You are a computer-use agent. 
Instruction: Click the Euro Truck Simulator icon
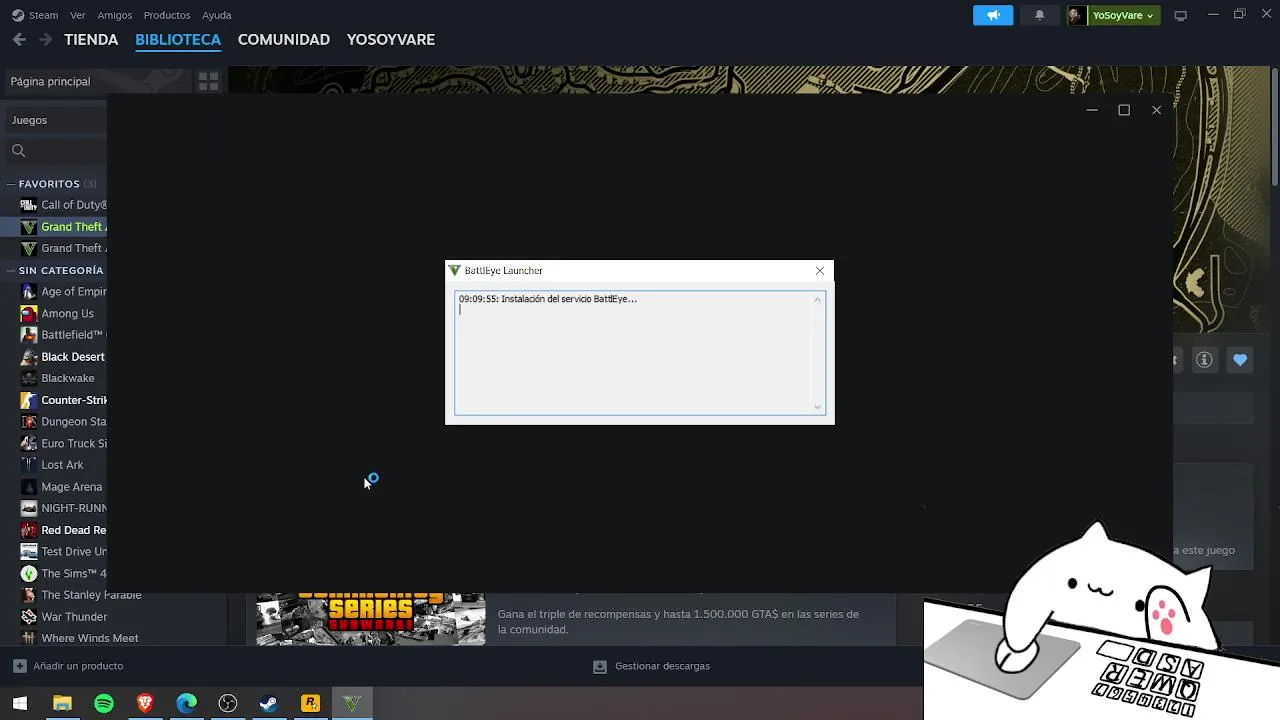pyautogui.click(x=29, y=443)
